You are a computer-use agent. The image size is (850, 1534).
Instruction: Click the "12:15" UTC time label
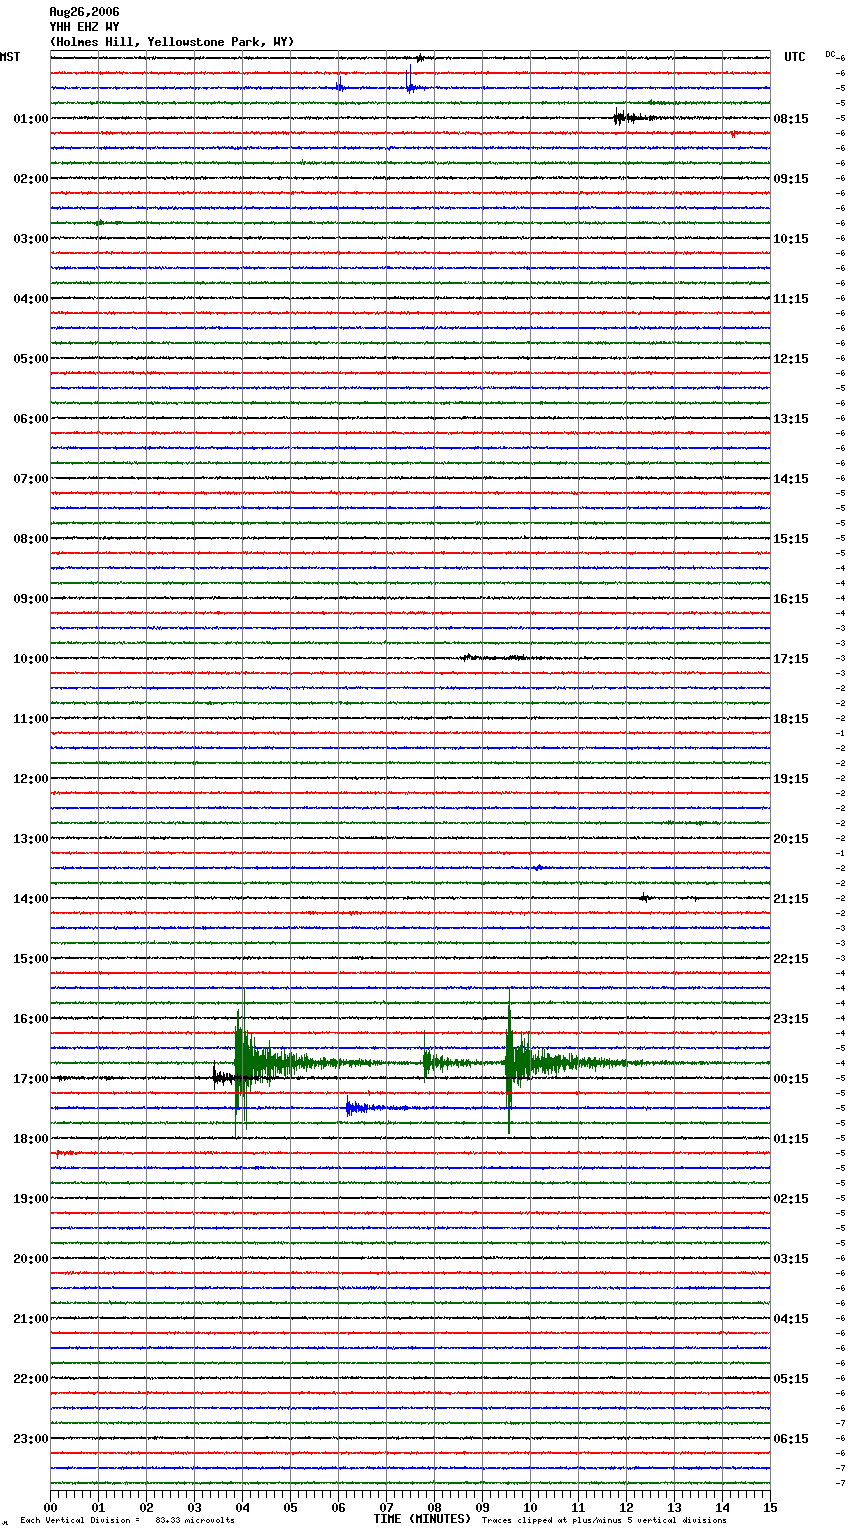(x=791, y=359)
